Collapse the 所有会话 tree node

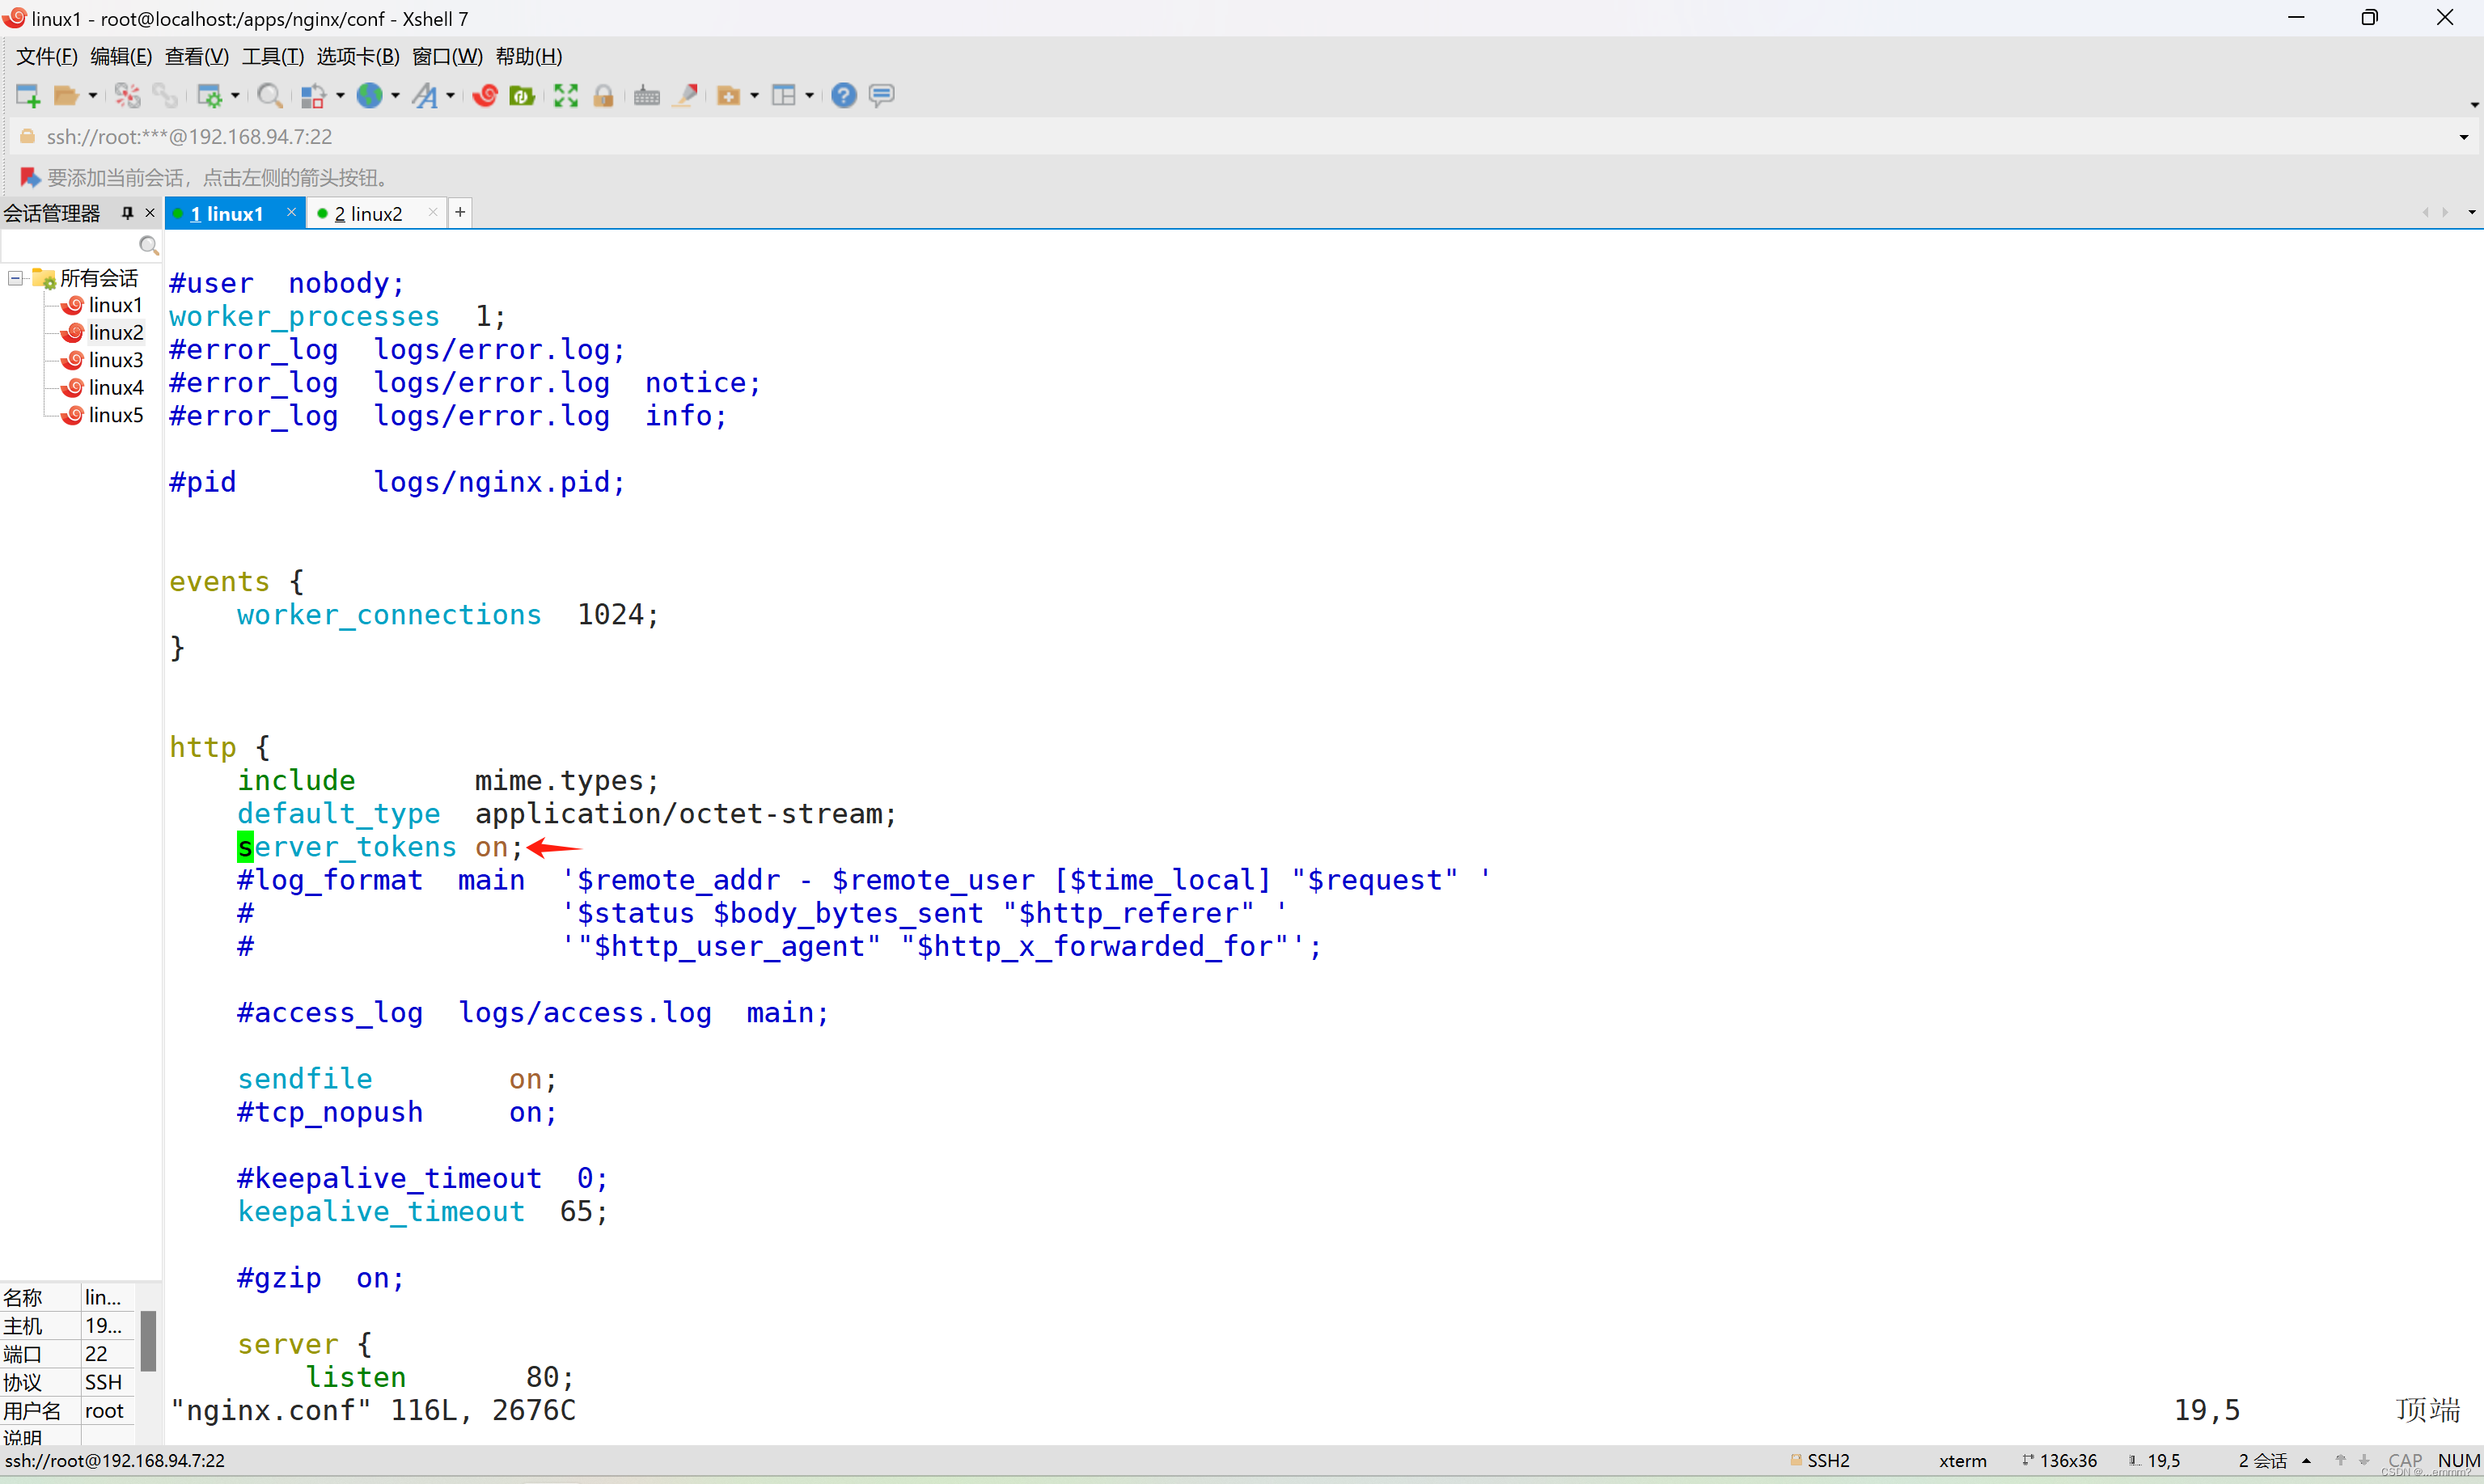tap(16, 278)
